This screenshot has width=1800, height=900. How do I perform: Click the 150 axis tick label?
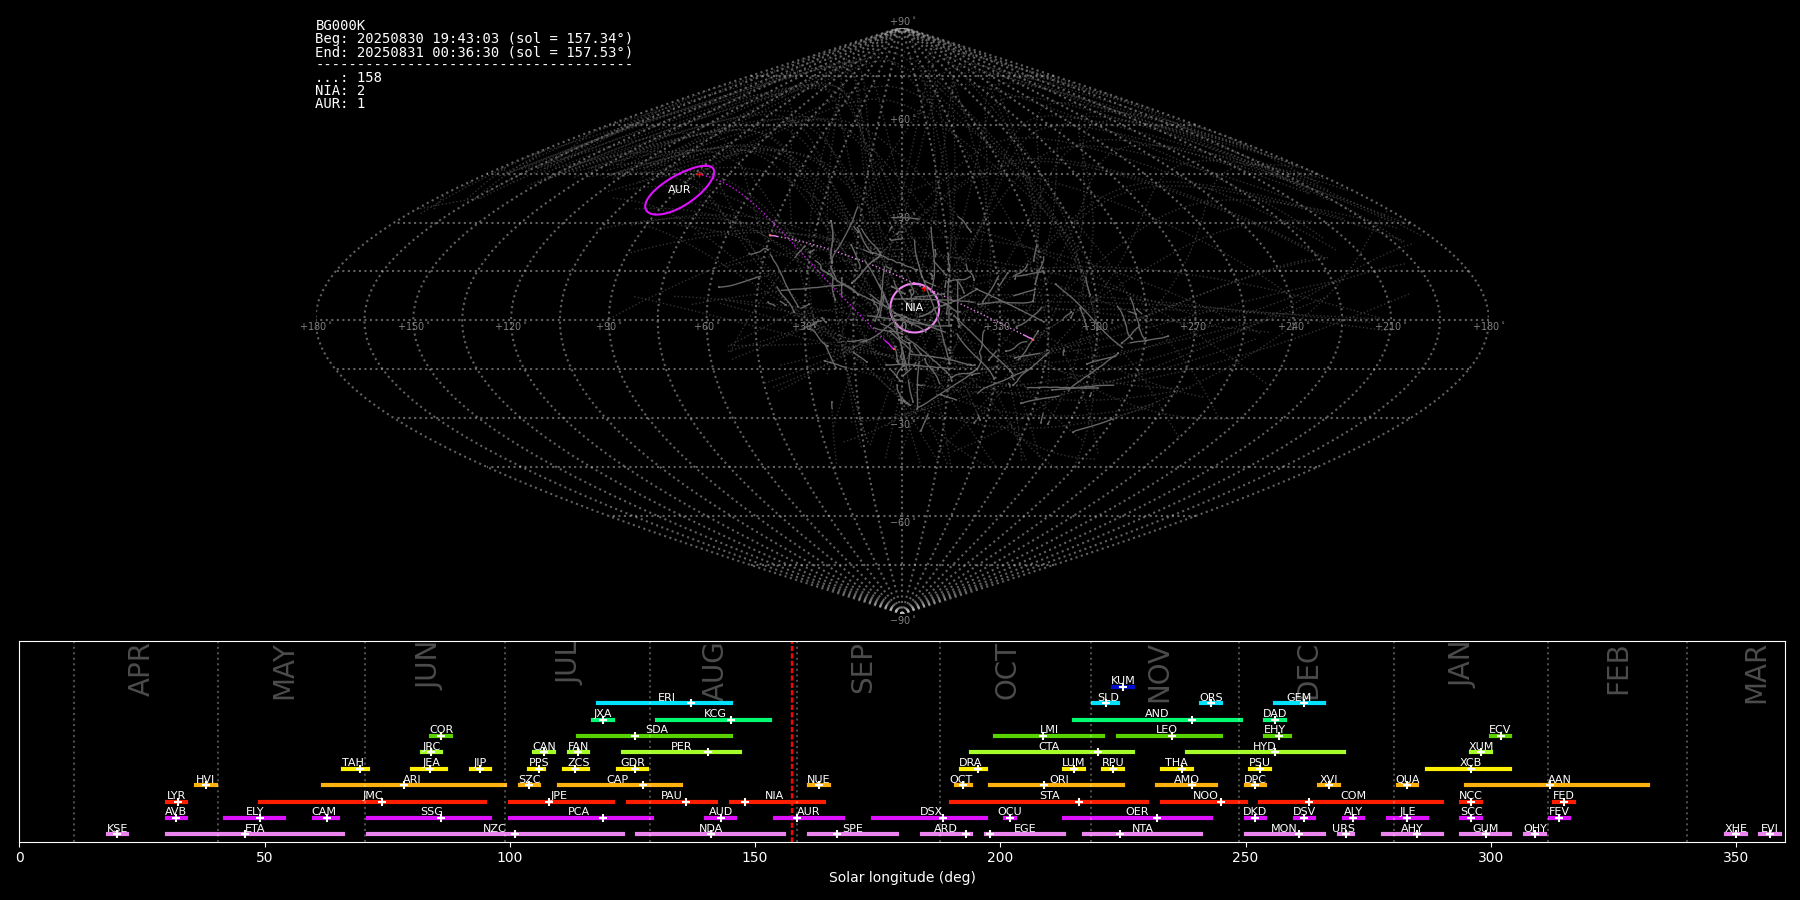click(755, 857)
